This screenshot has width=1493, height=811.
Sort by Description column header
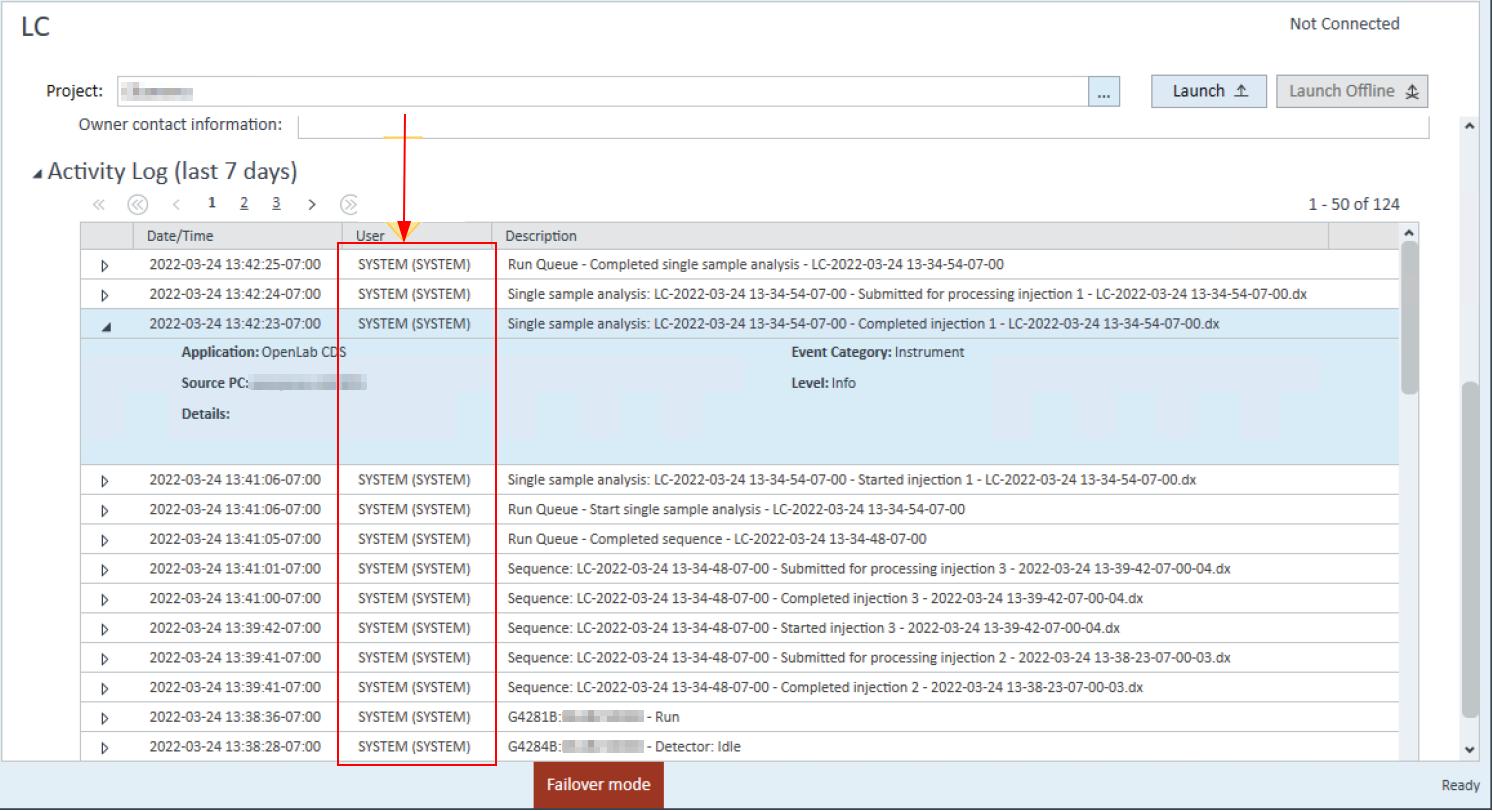[909, 236]
